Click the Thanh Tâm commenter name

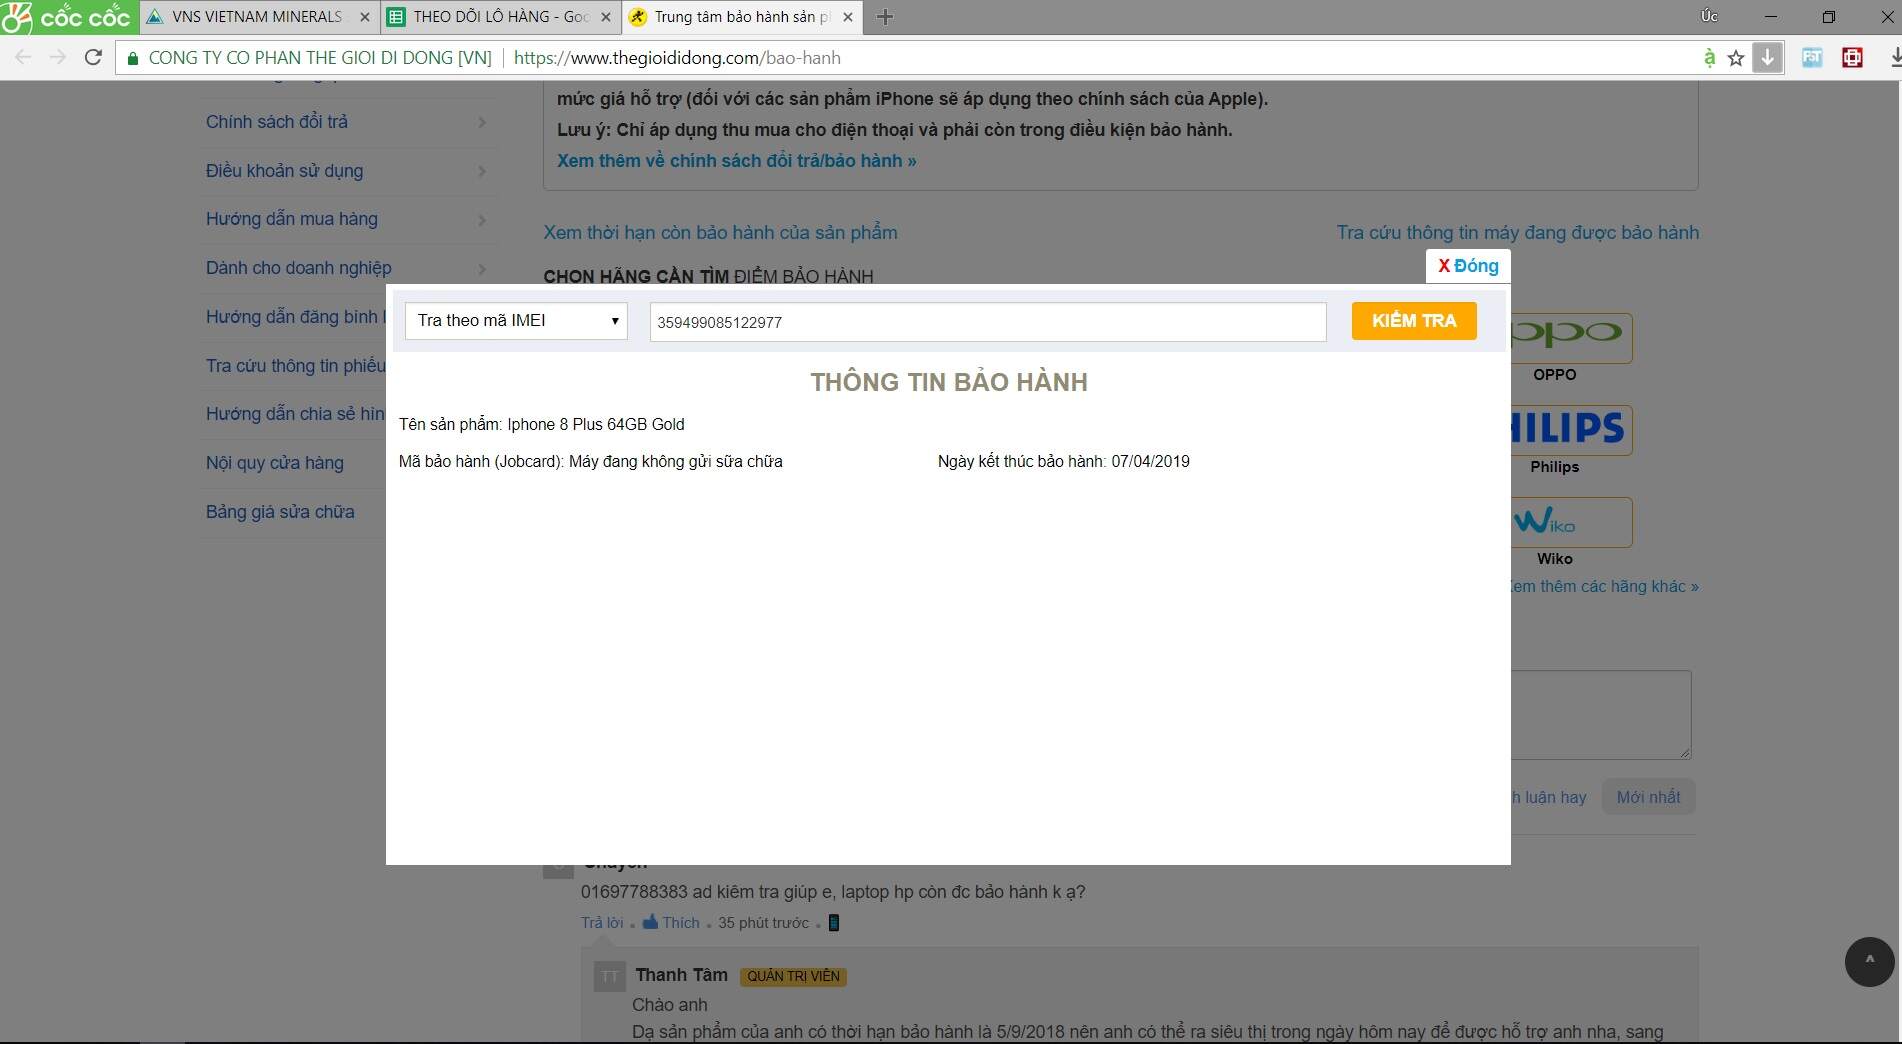[x=682, y=975]
